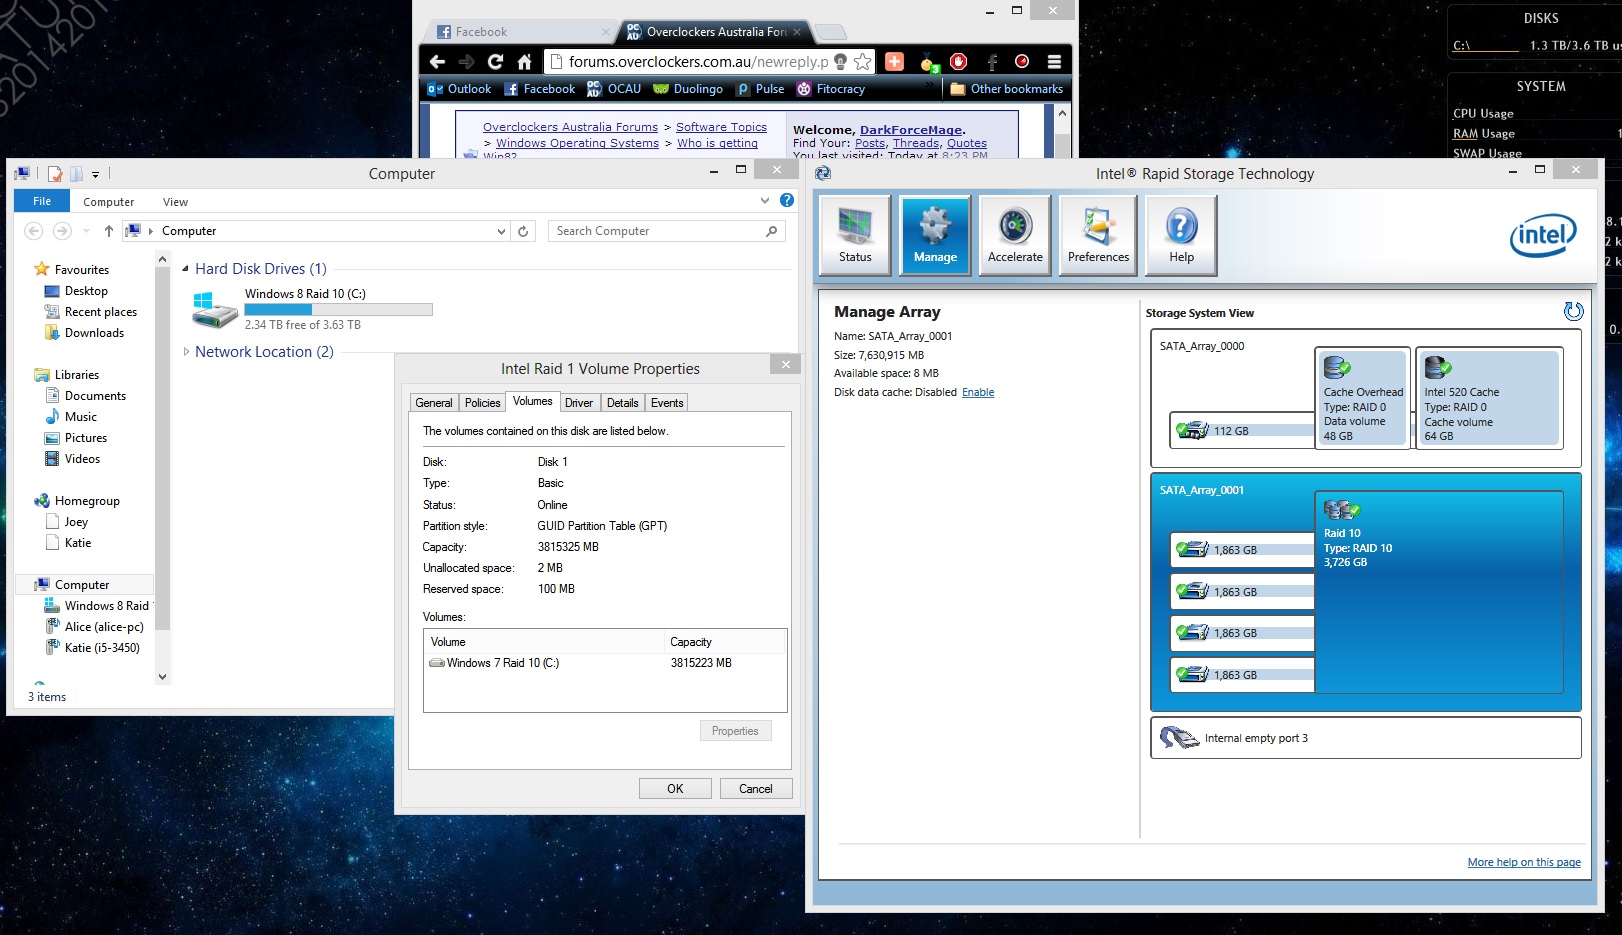Refresh the Explorer address bar
Screen dimensions: 1622x935
(523, 231)
